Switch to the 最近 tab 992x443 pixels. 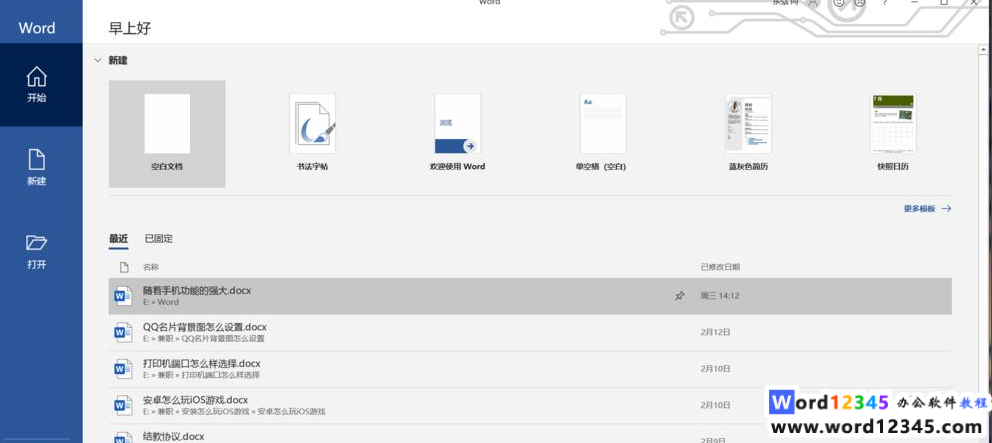pyautogui.click(x=118, y=239)
